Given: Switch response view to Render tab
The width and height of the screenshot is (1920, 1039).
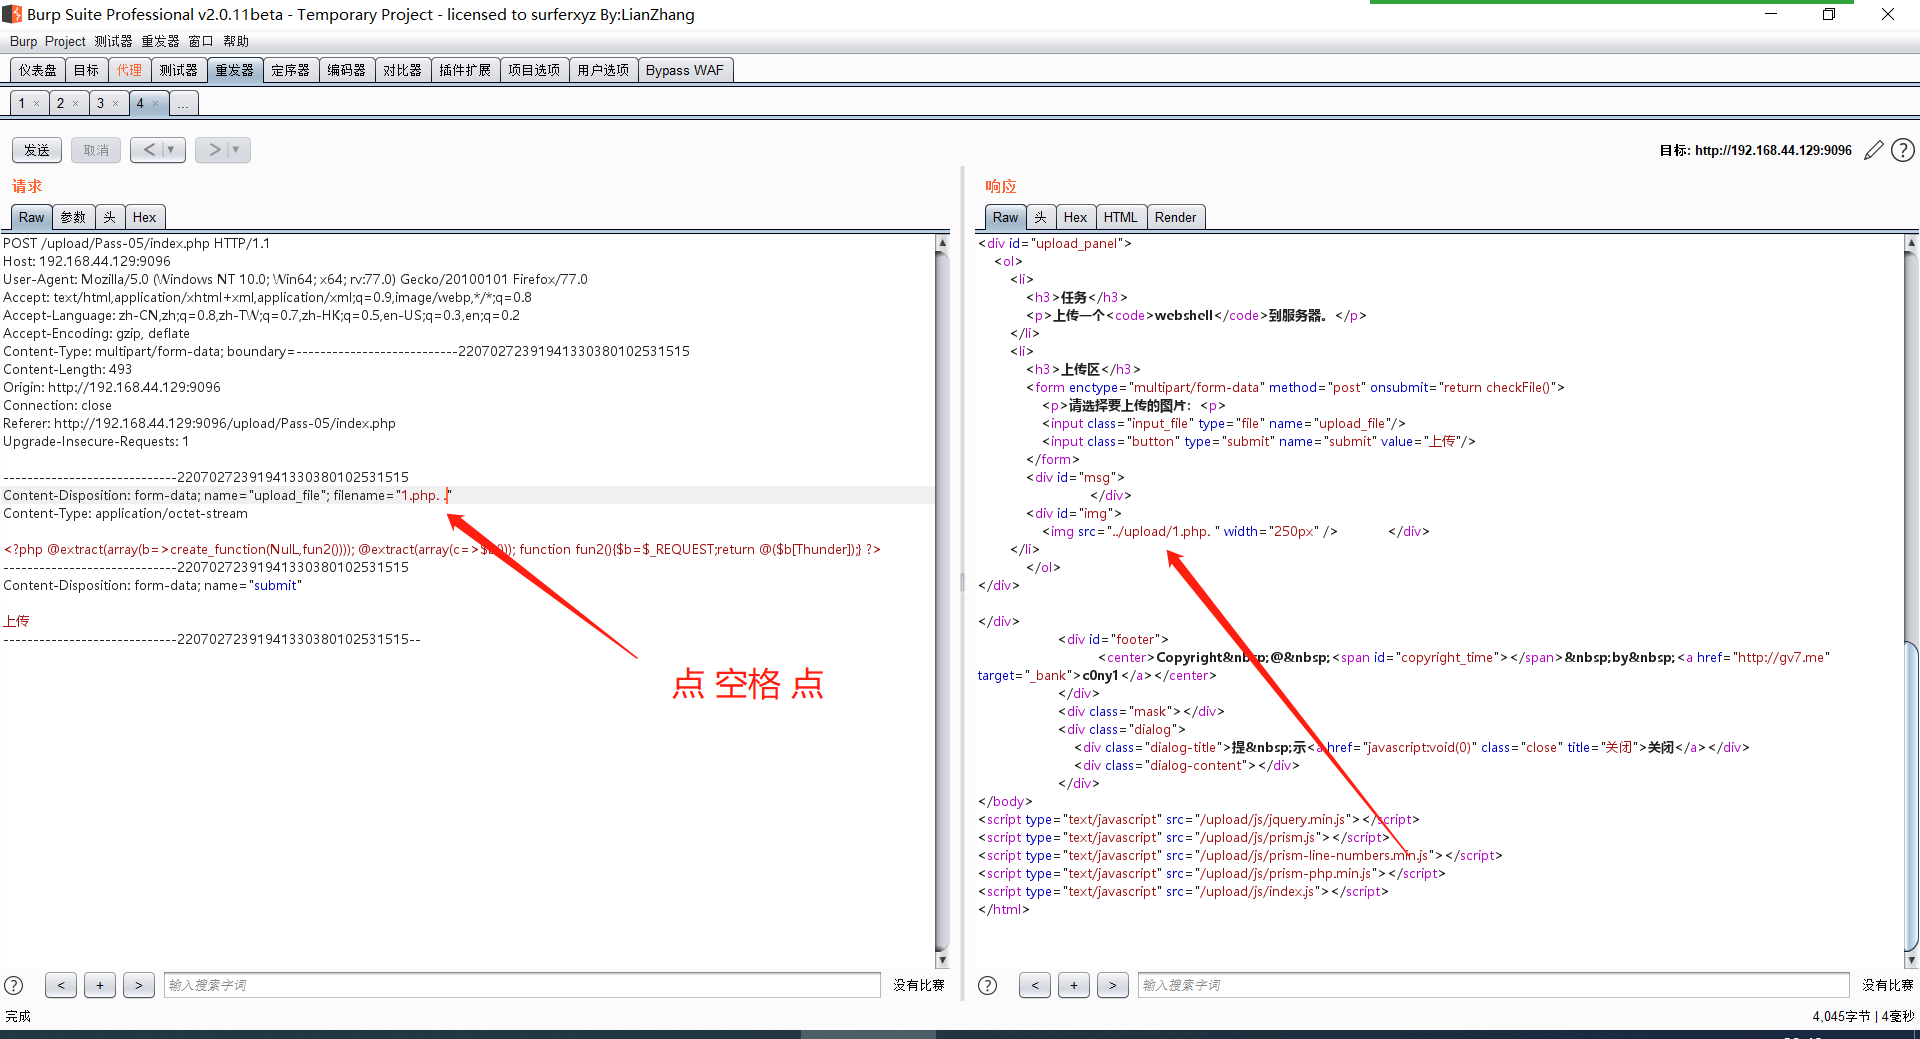Looking at the screenshot, I should (1176, 217).
